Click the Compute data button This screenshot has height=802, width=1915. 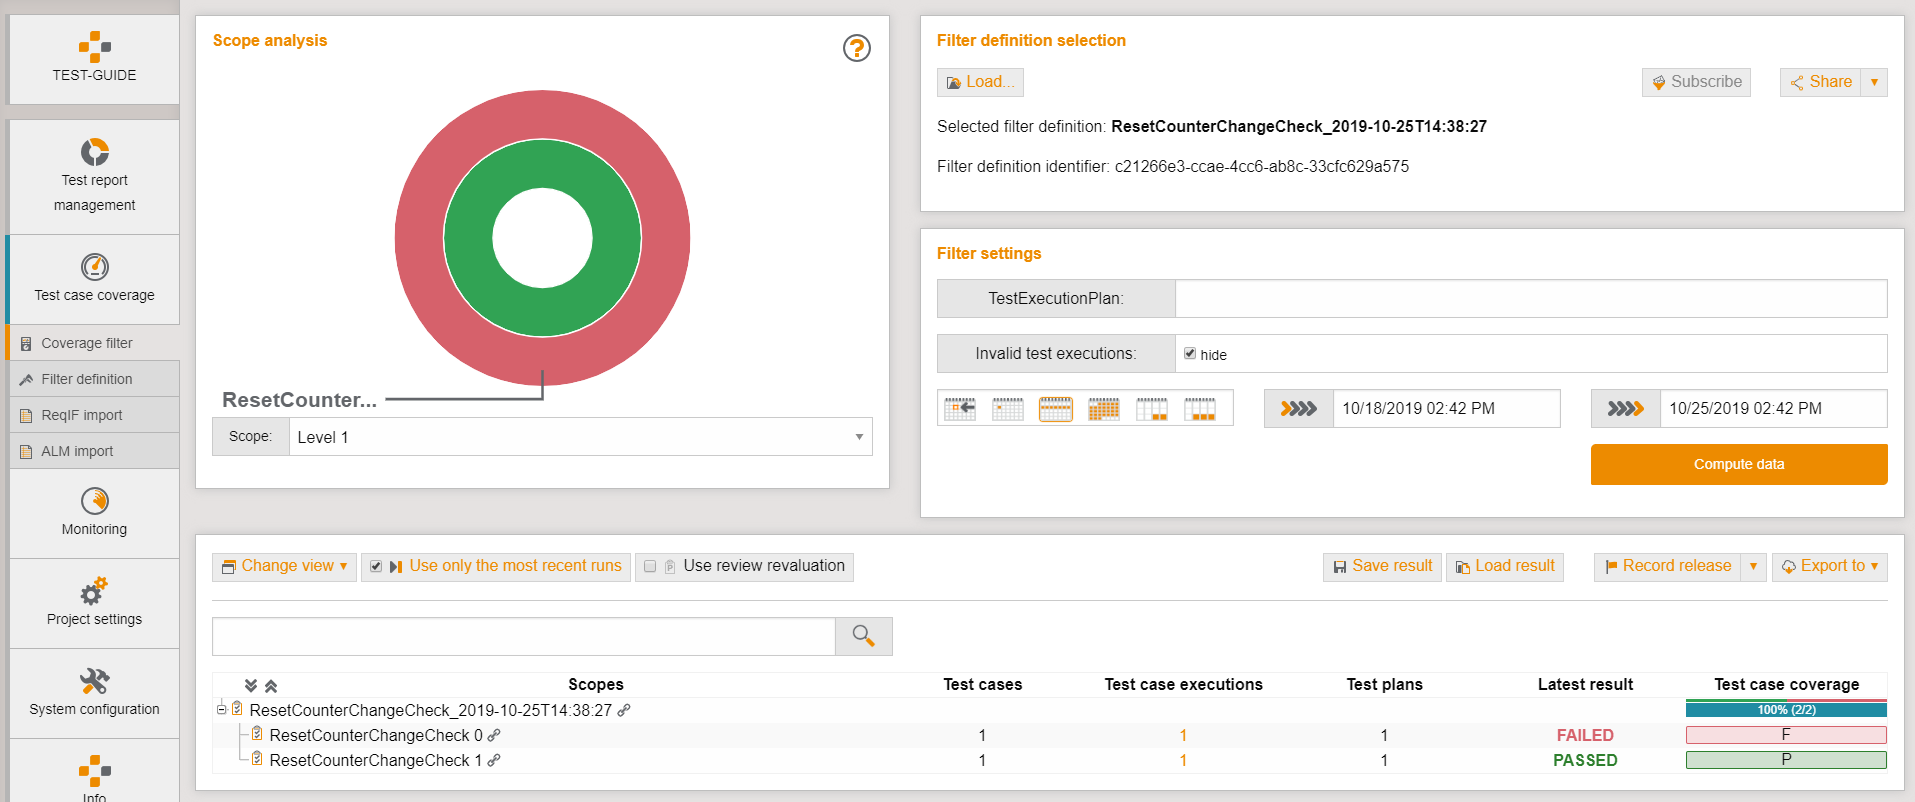click(1738, 464)
